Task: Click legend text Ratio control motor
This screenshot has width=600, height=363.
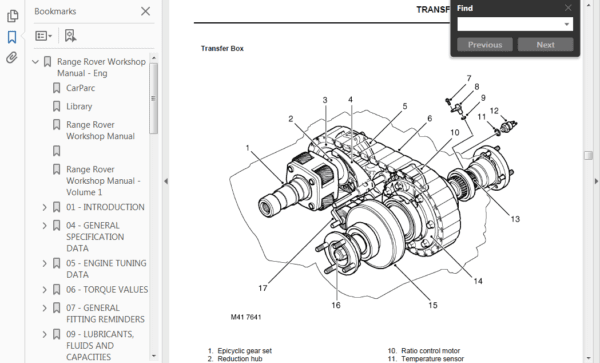Action: click(430, 351)
